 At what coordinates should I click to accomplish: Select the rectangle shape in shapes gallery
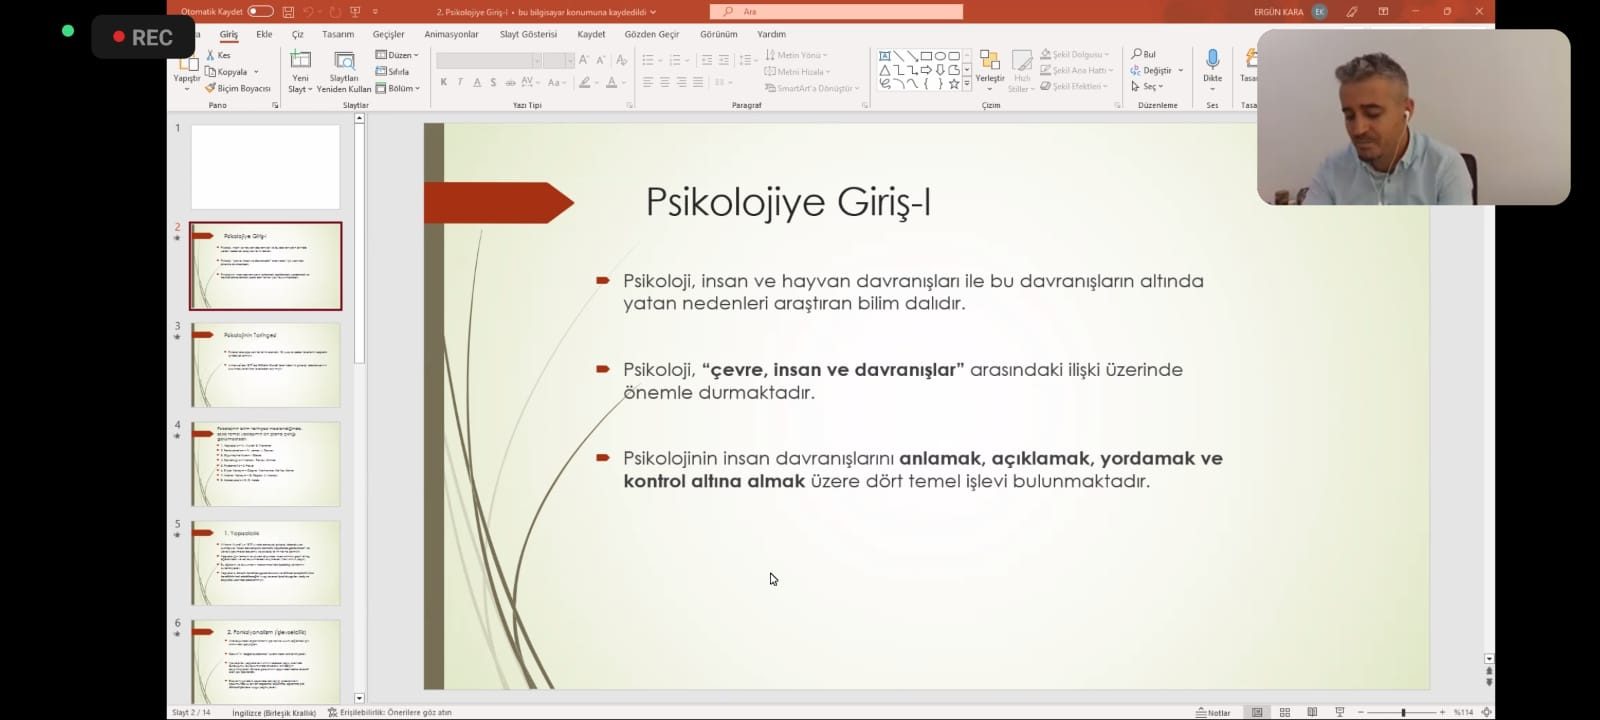point(926,56)
